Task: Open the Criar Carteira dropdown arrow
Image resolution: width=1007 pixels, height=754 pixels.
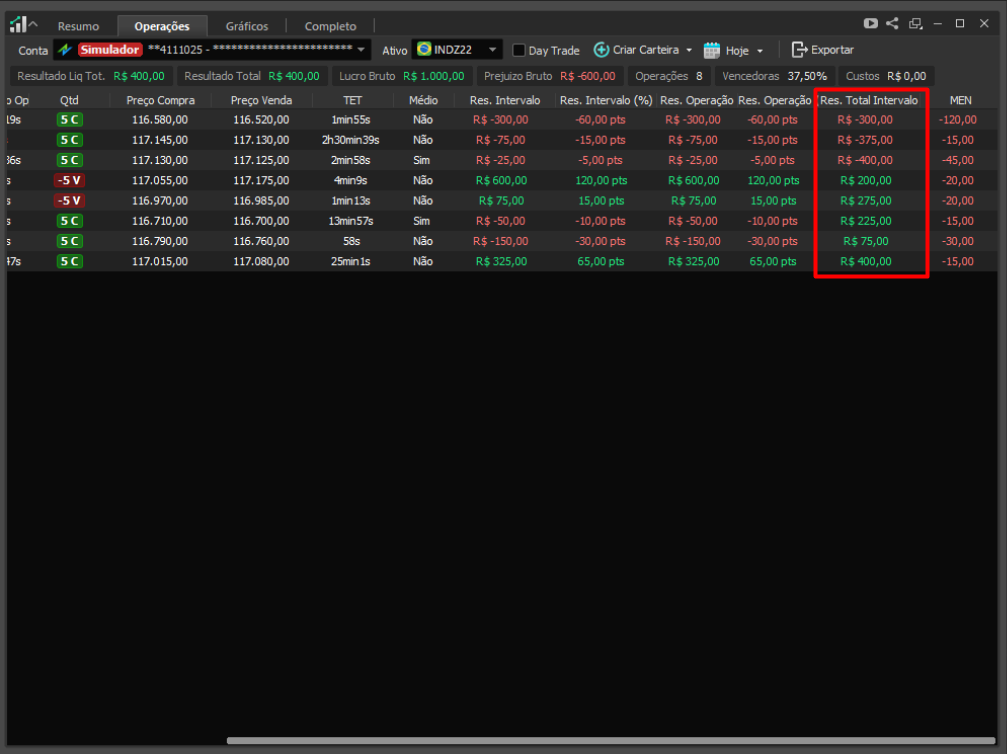Action: pos(689,50)
